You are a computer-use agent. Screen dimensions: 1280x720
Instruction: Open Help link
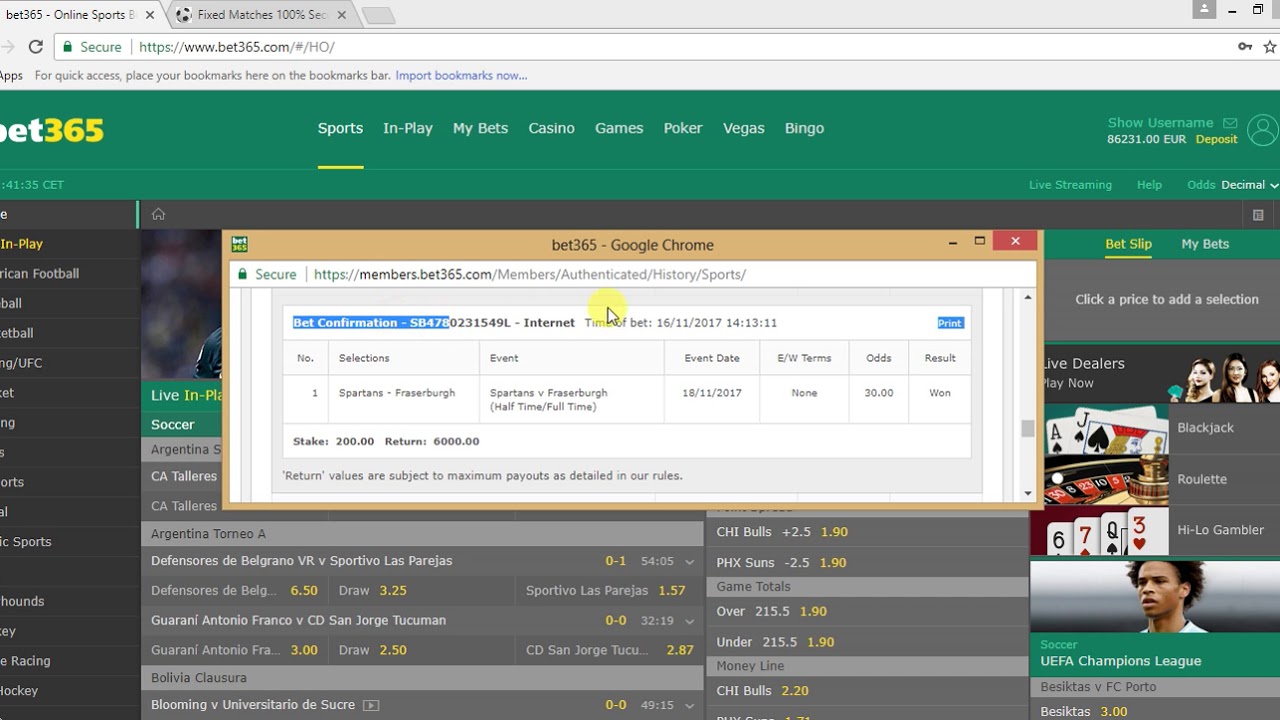[1149, 185]
